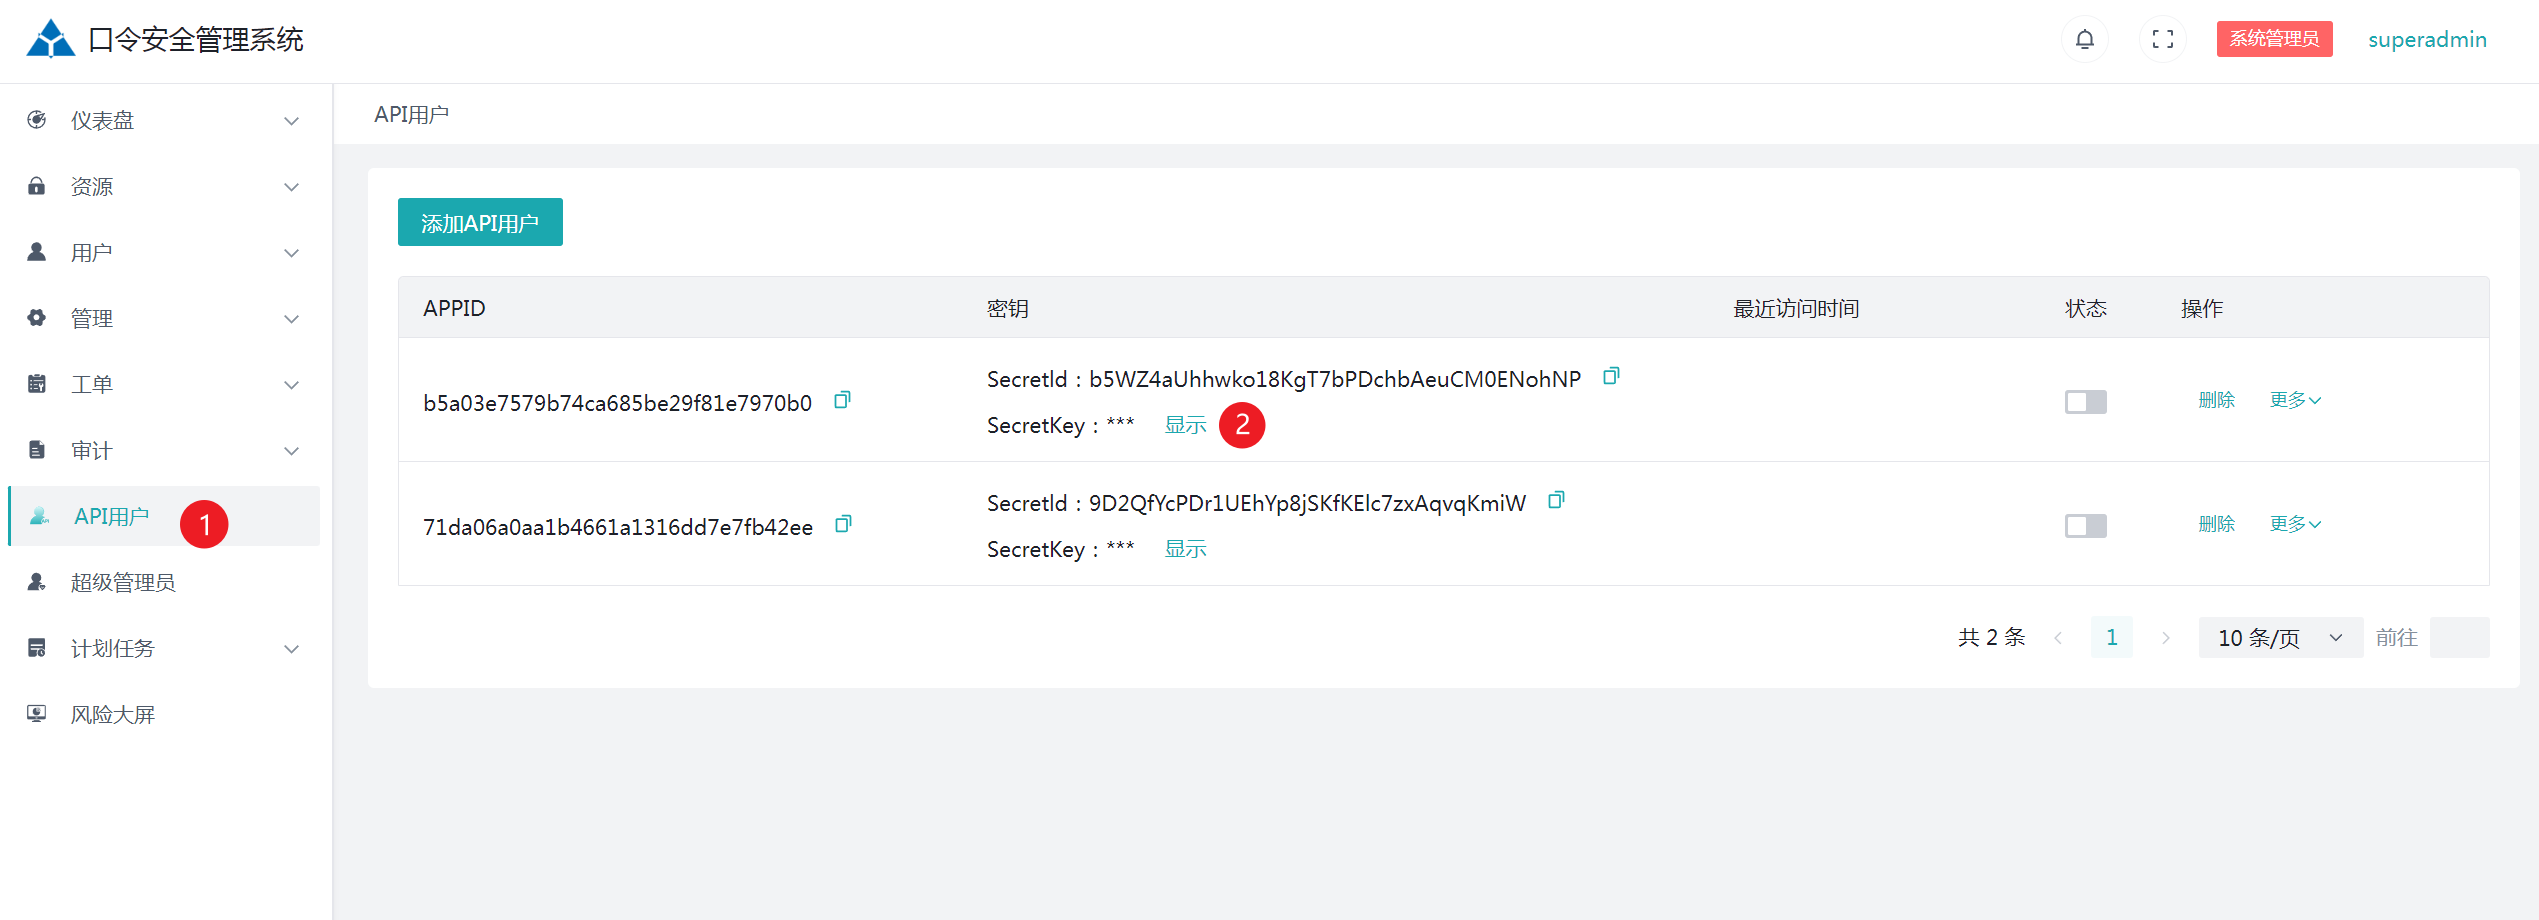
Task: Click the 添加API用户 button
Action: (480, 223)
